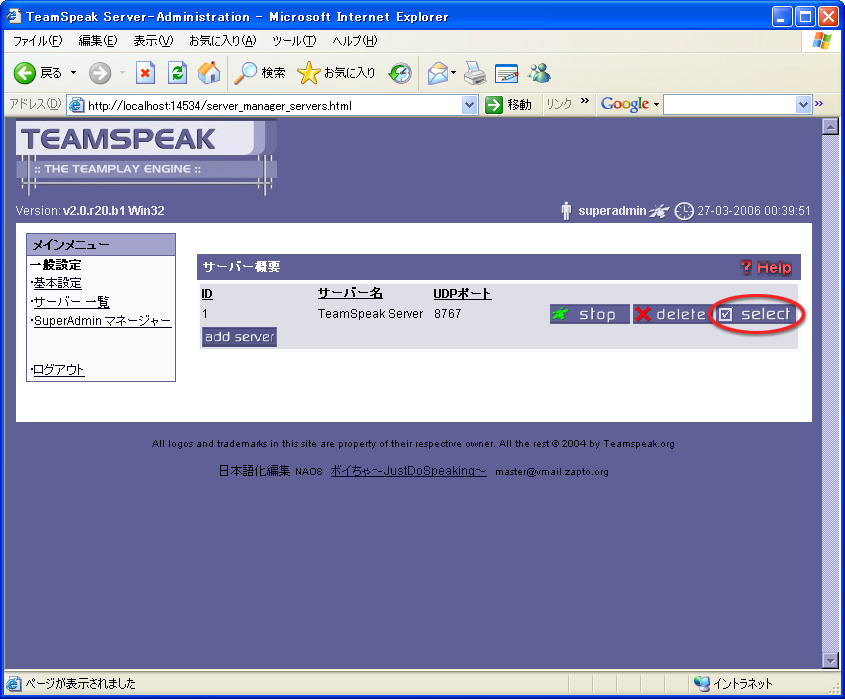Expand the Google toolbar overflow chevron
This screenshot has width=845, height=699.
point(819,103)
